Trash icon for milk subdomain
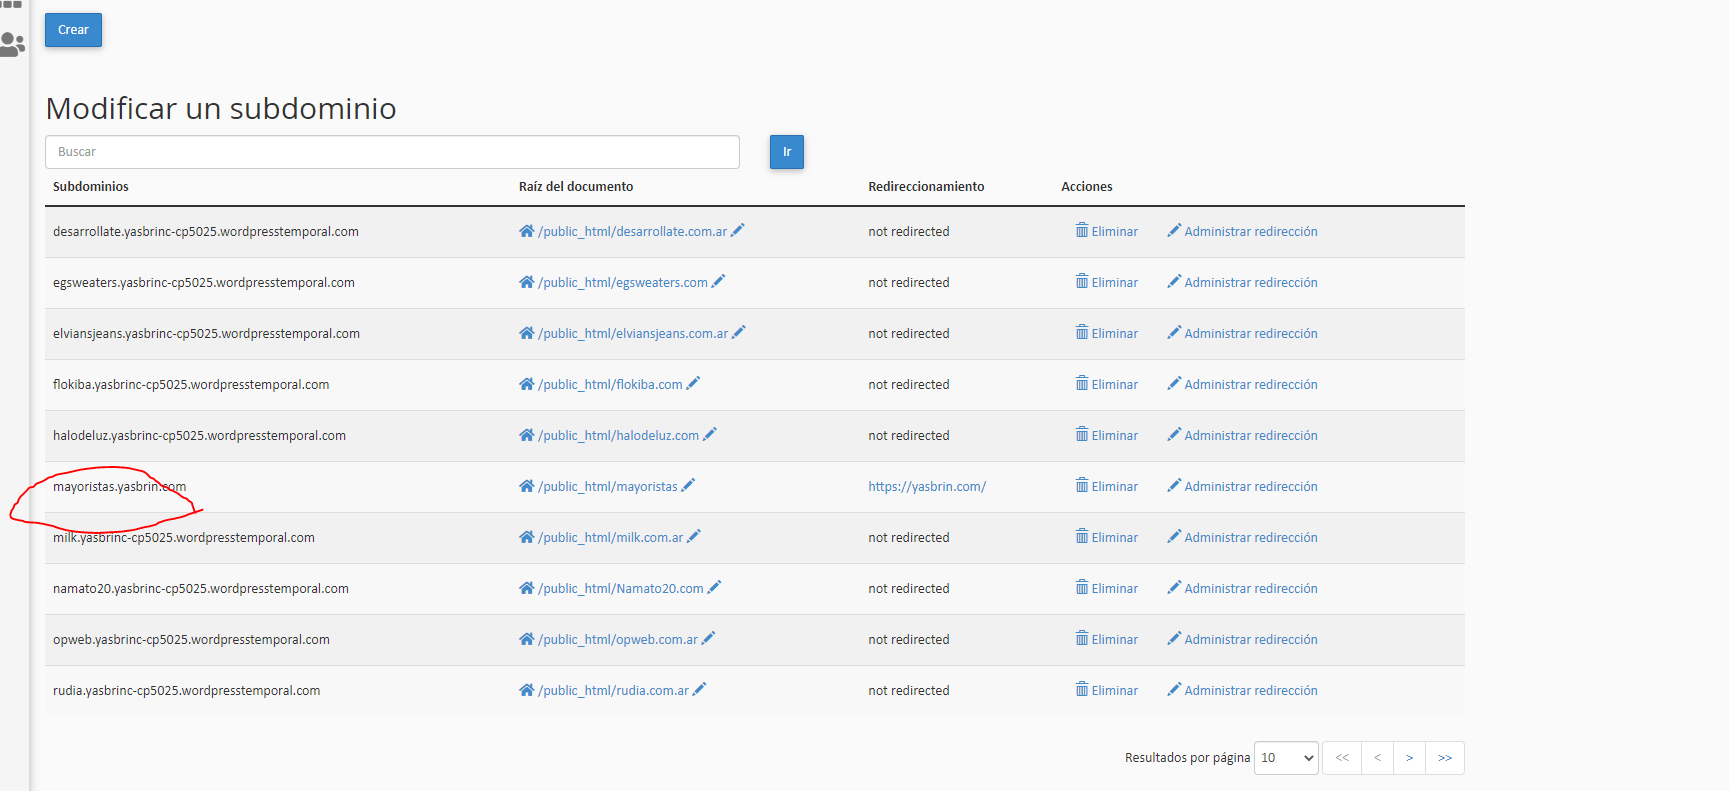 (x=1082, y=536)
